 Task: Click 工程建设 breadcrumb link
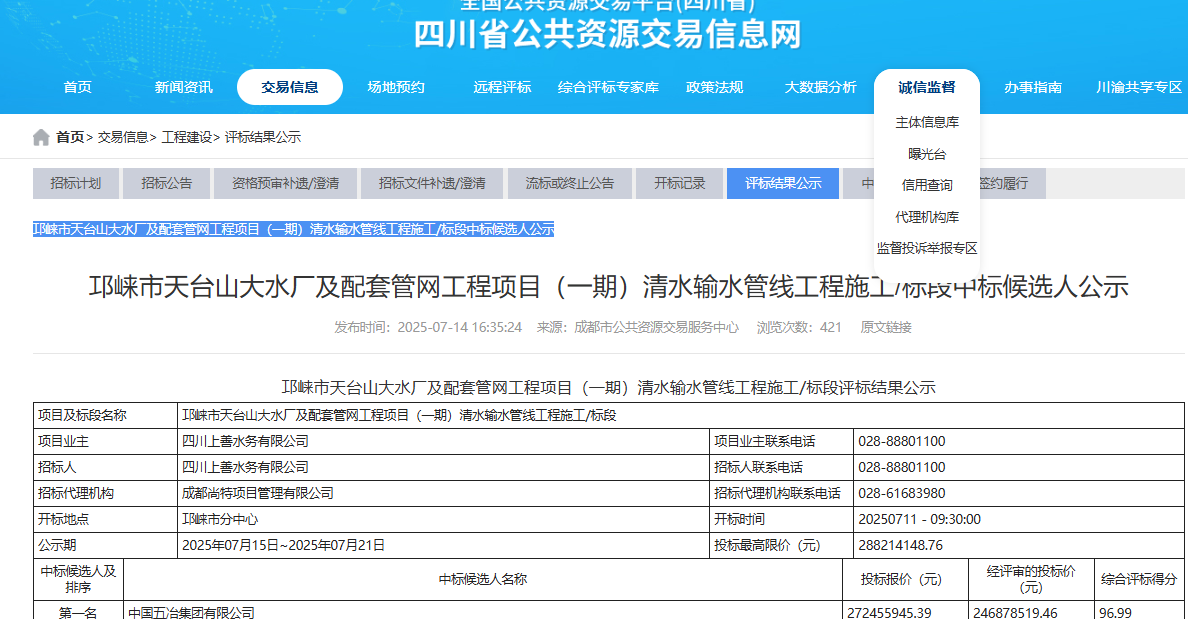click(186, 137)
